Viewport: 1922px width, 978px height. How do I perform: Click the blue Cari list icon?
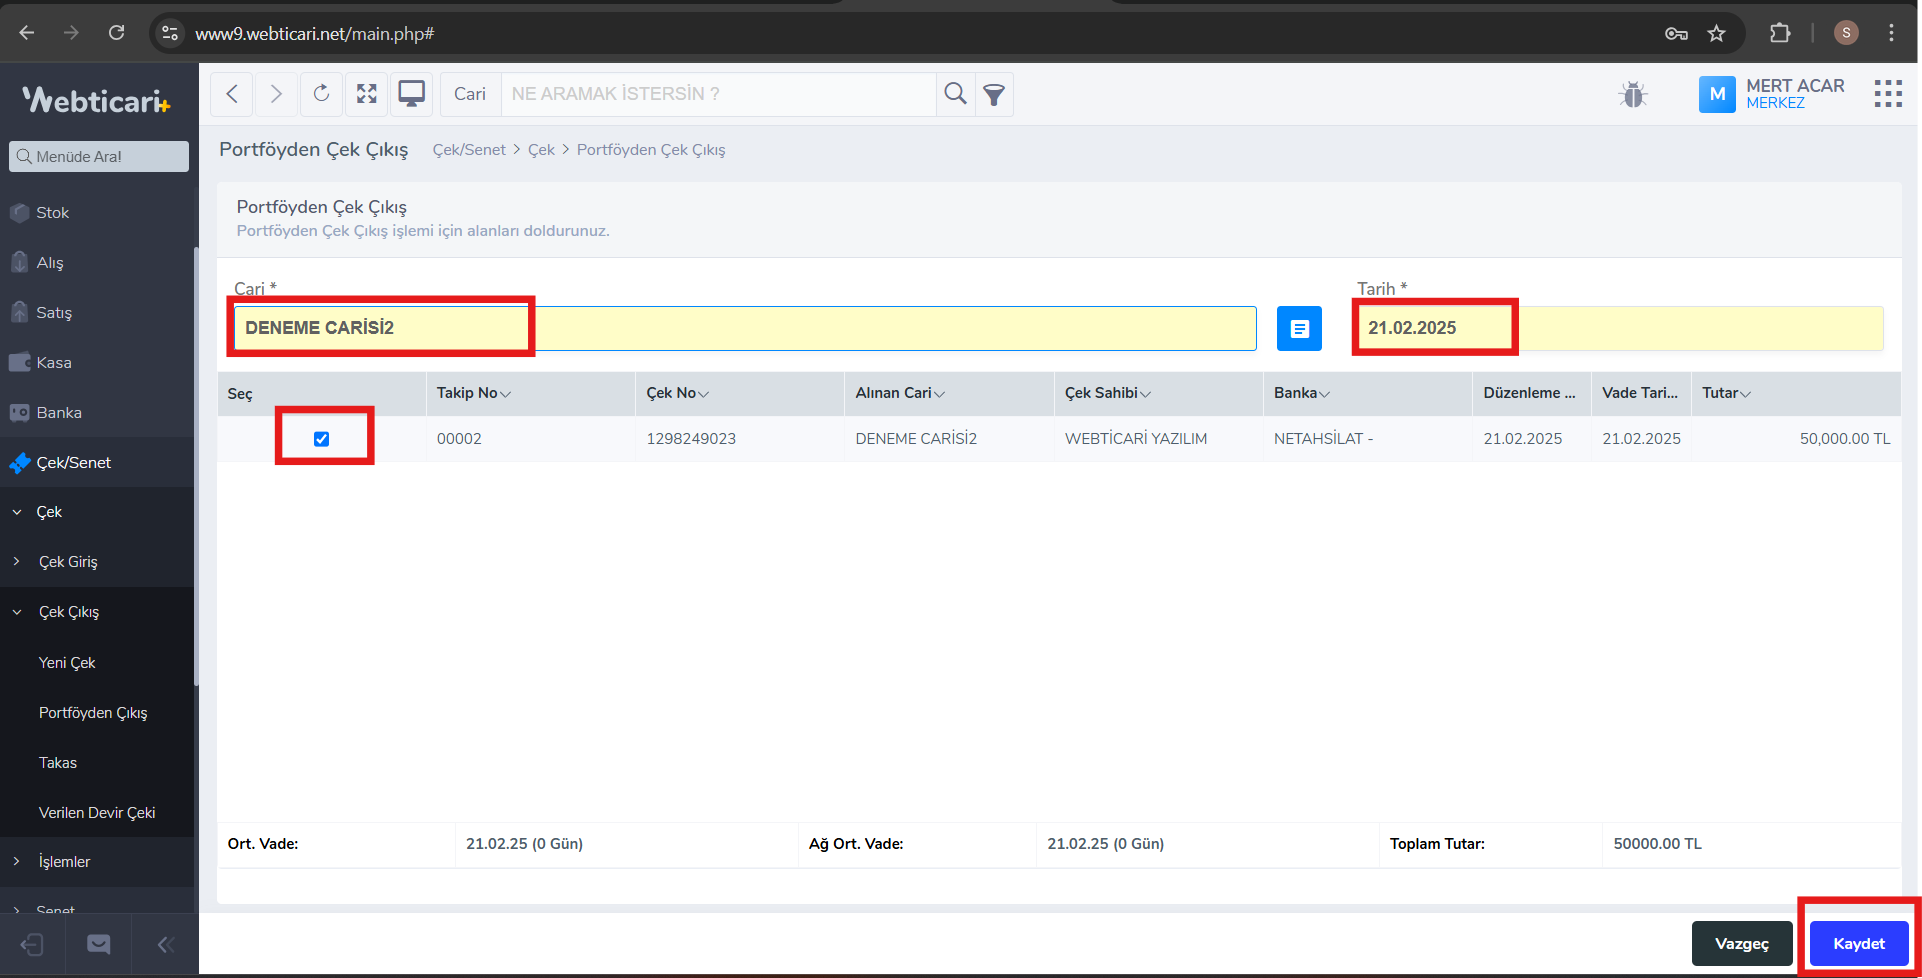coord(1299,328)
